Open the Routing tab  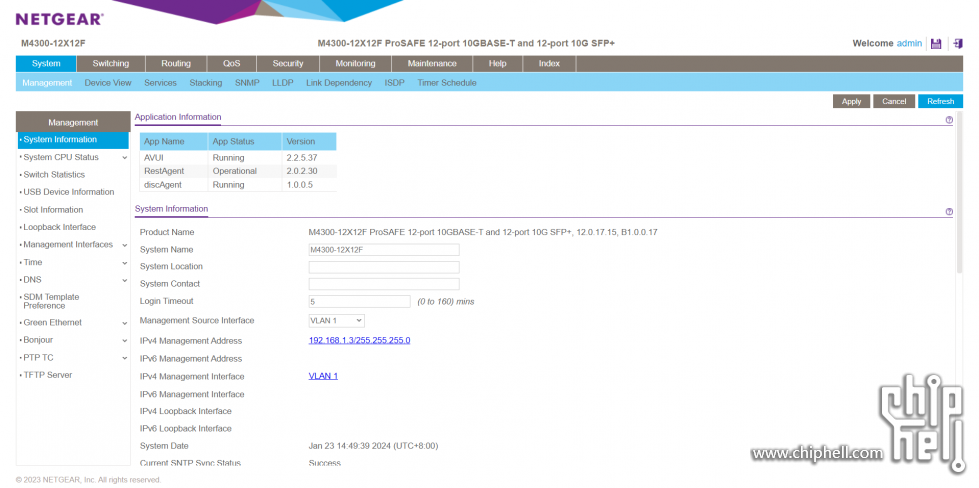click(x=176, y=64)
